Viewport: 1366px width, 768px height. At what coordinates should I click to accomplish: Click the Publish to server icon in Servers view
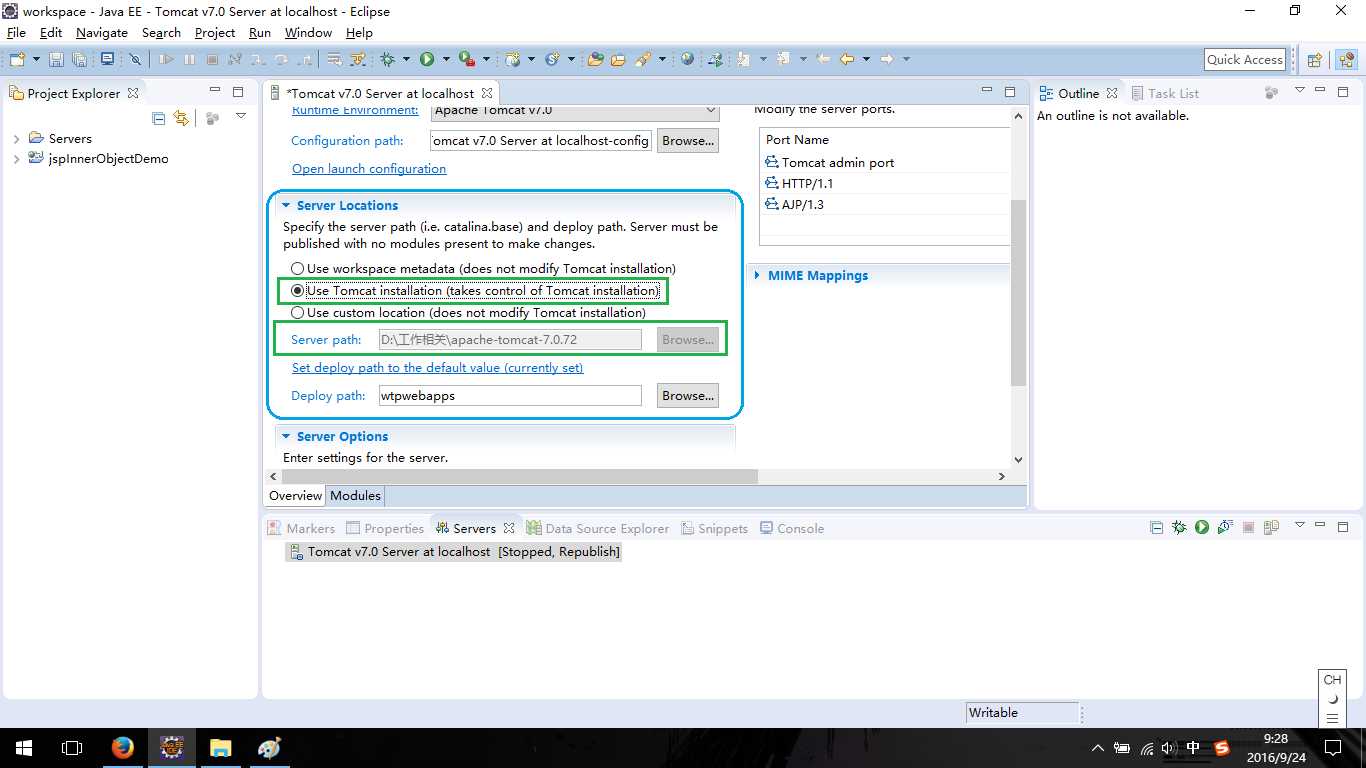(x=1271, y=528)
